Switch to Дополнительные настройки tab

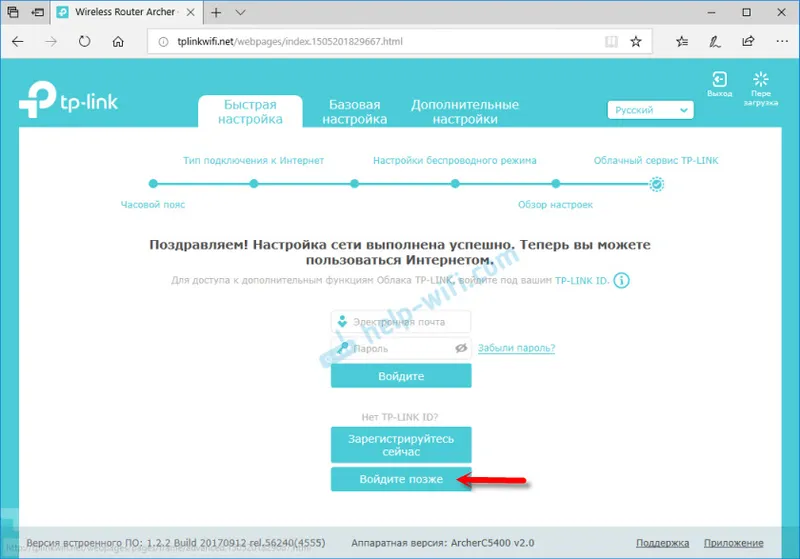coord(465,112)
